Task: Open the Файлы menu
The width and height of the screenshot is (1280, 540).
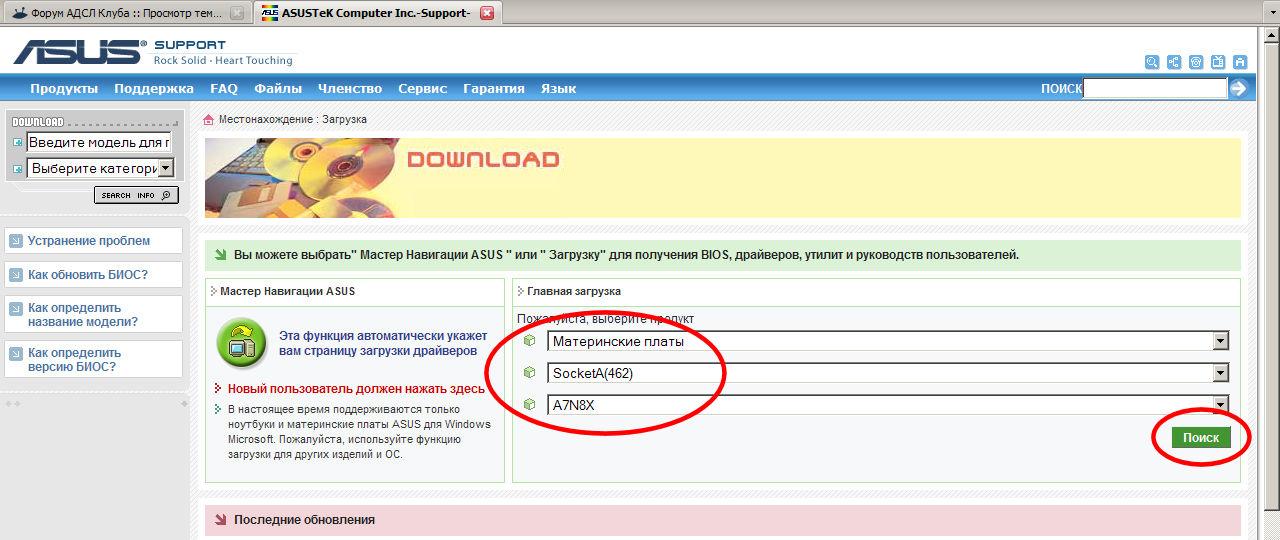Action: (278, 88)
